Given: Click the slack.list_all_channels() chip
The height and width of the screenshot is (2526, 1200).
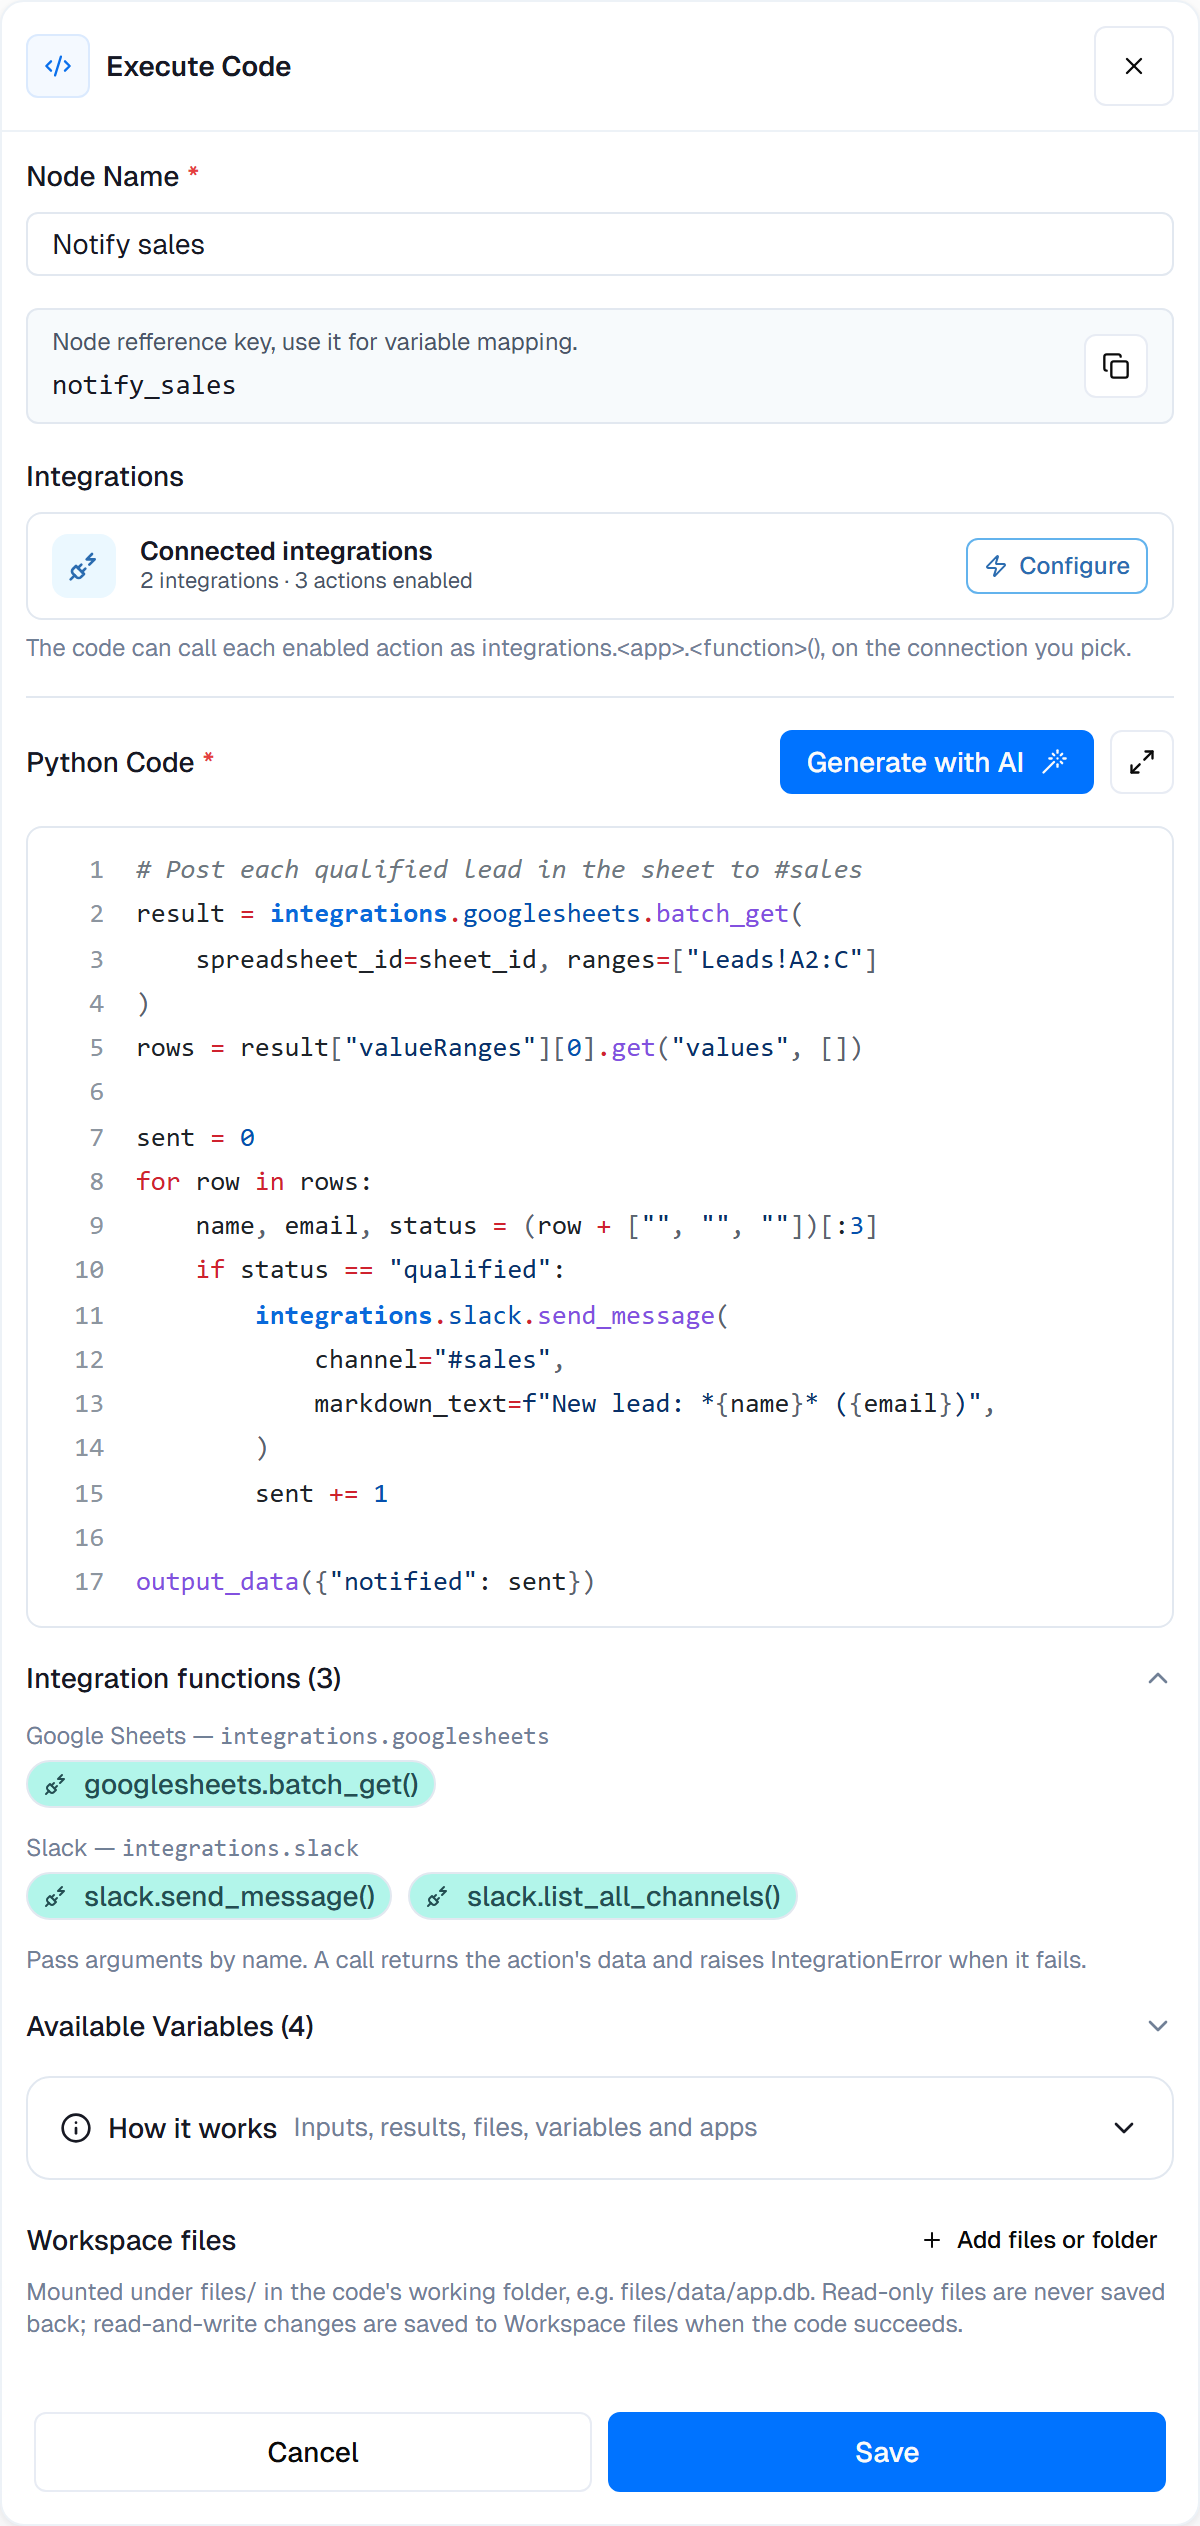Looking at the screenshot, I should 603,1896.
